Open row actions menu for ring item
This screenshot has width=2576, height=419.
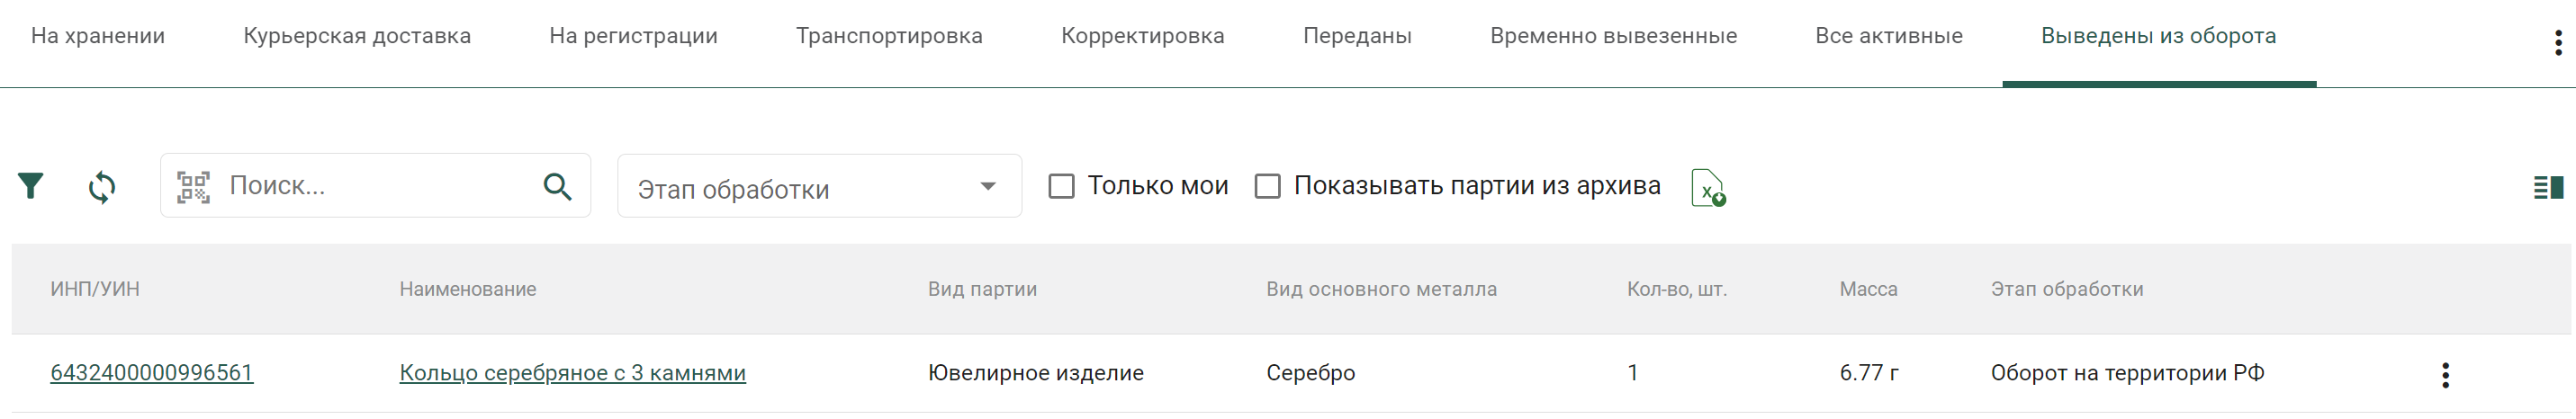(x=2445, y=375)
